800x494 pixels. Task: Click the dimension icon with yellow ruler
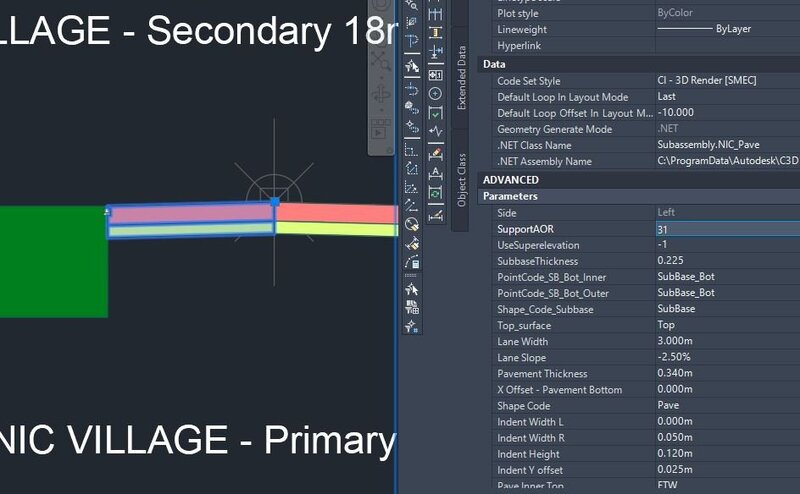click(435, 33)
